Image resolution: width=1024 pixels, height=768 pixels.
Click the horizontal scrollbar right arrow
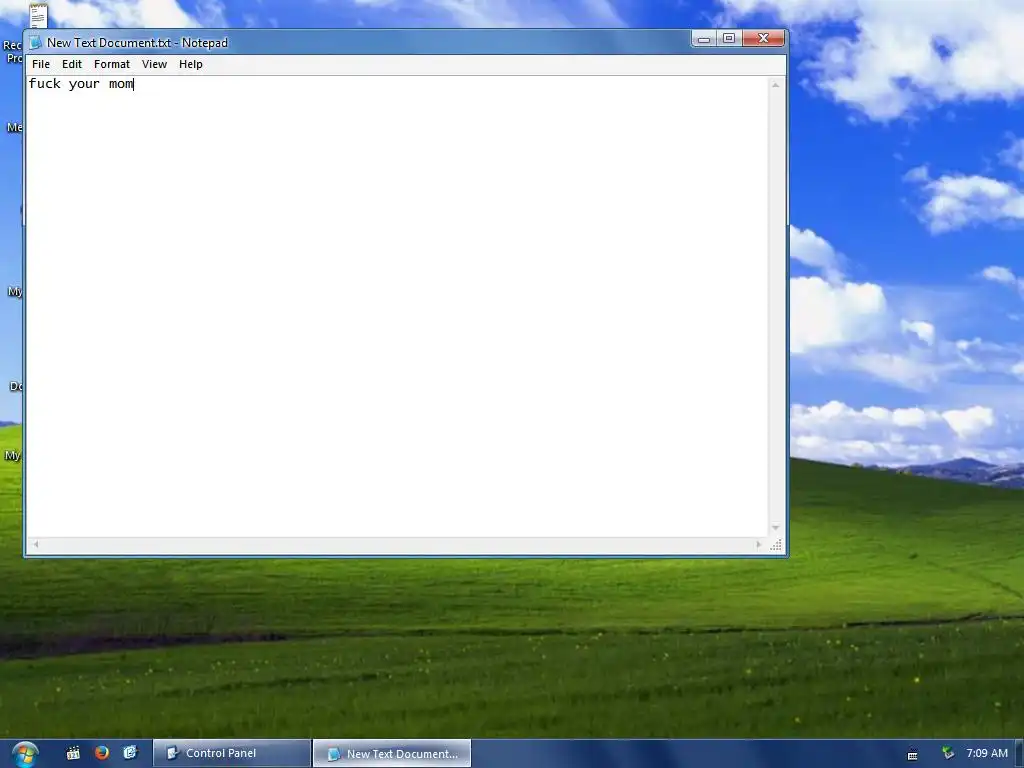(x=759, y=544)
